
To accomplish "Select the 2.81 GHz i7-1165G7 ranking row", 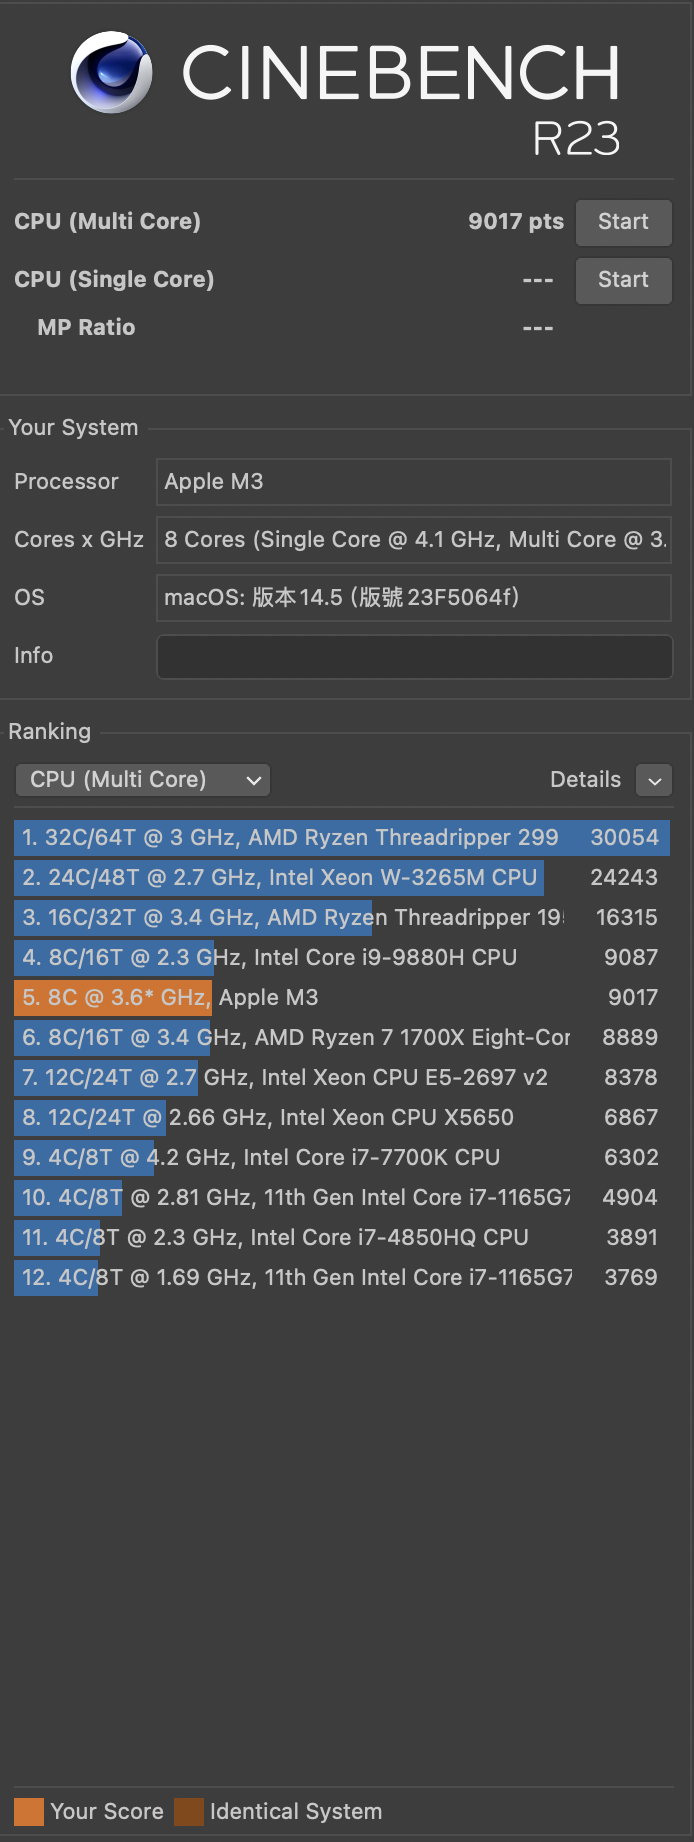I will coord(342,1198).
